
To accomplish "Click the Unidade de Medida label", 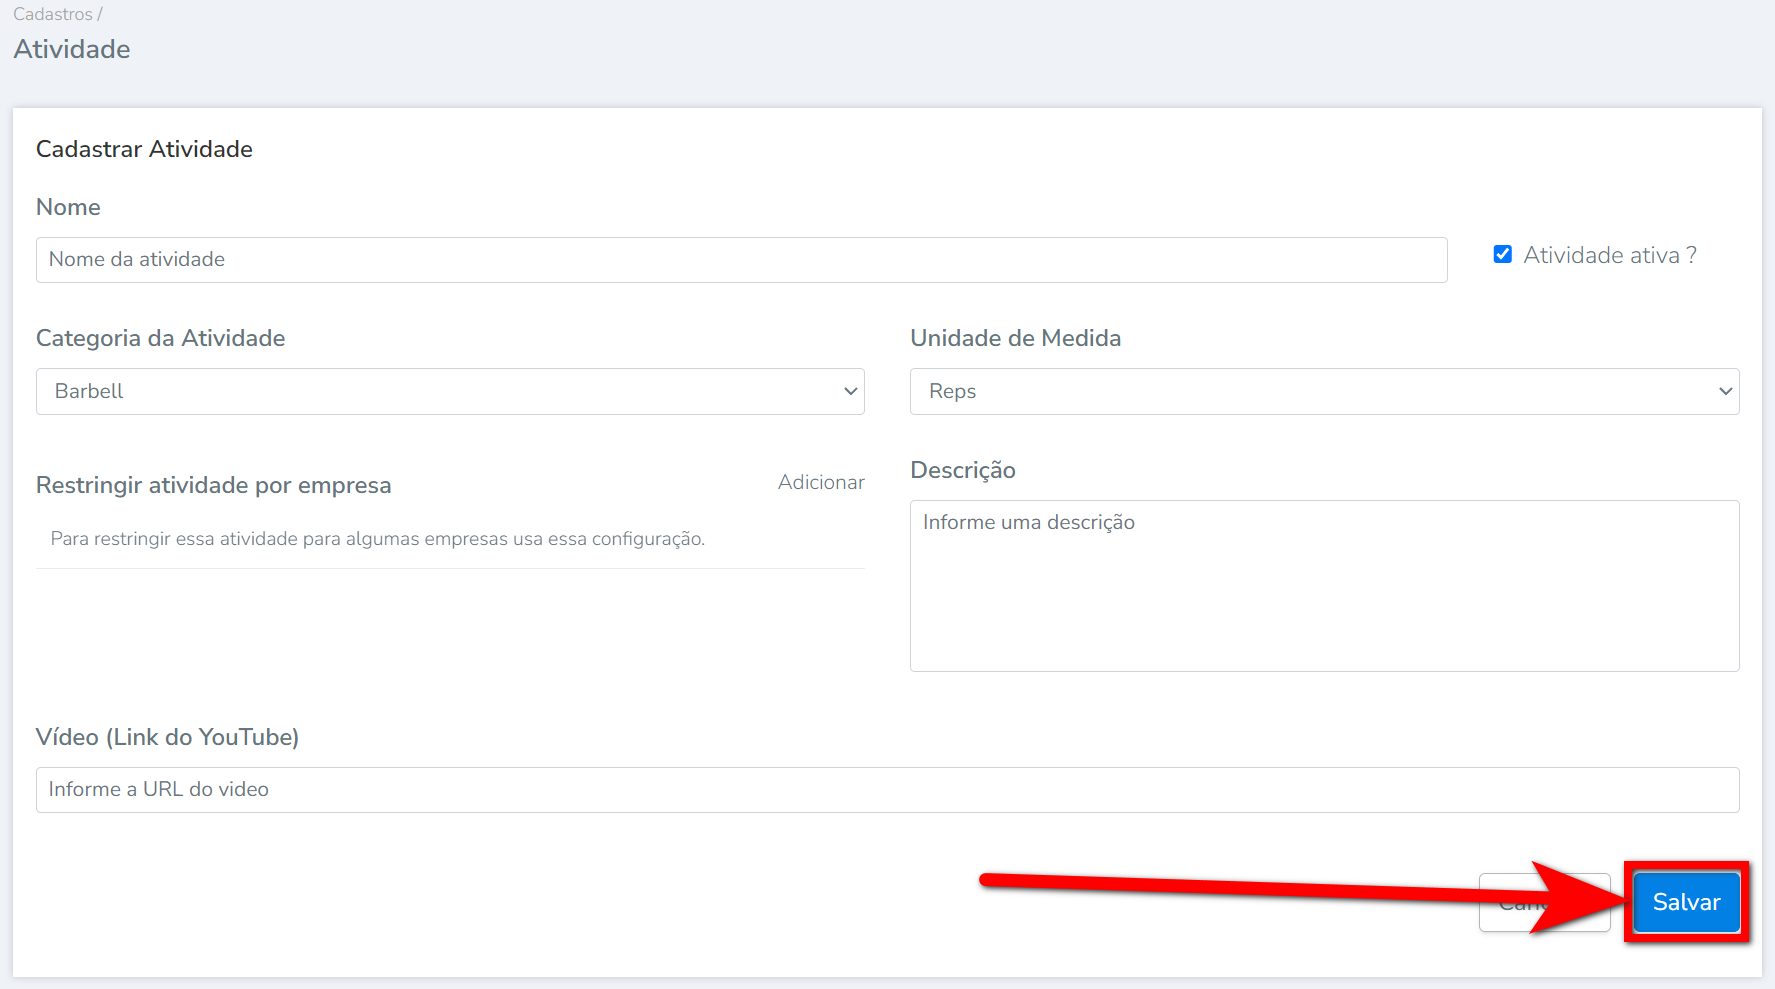I will tap(1015, 338).
